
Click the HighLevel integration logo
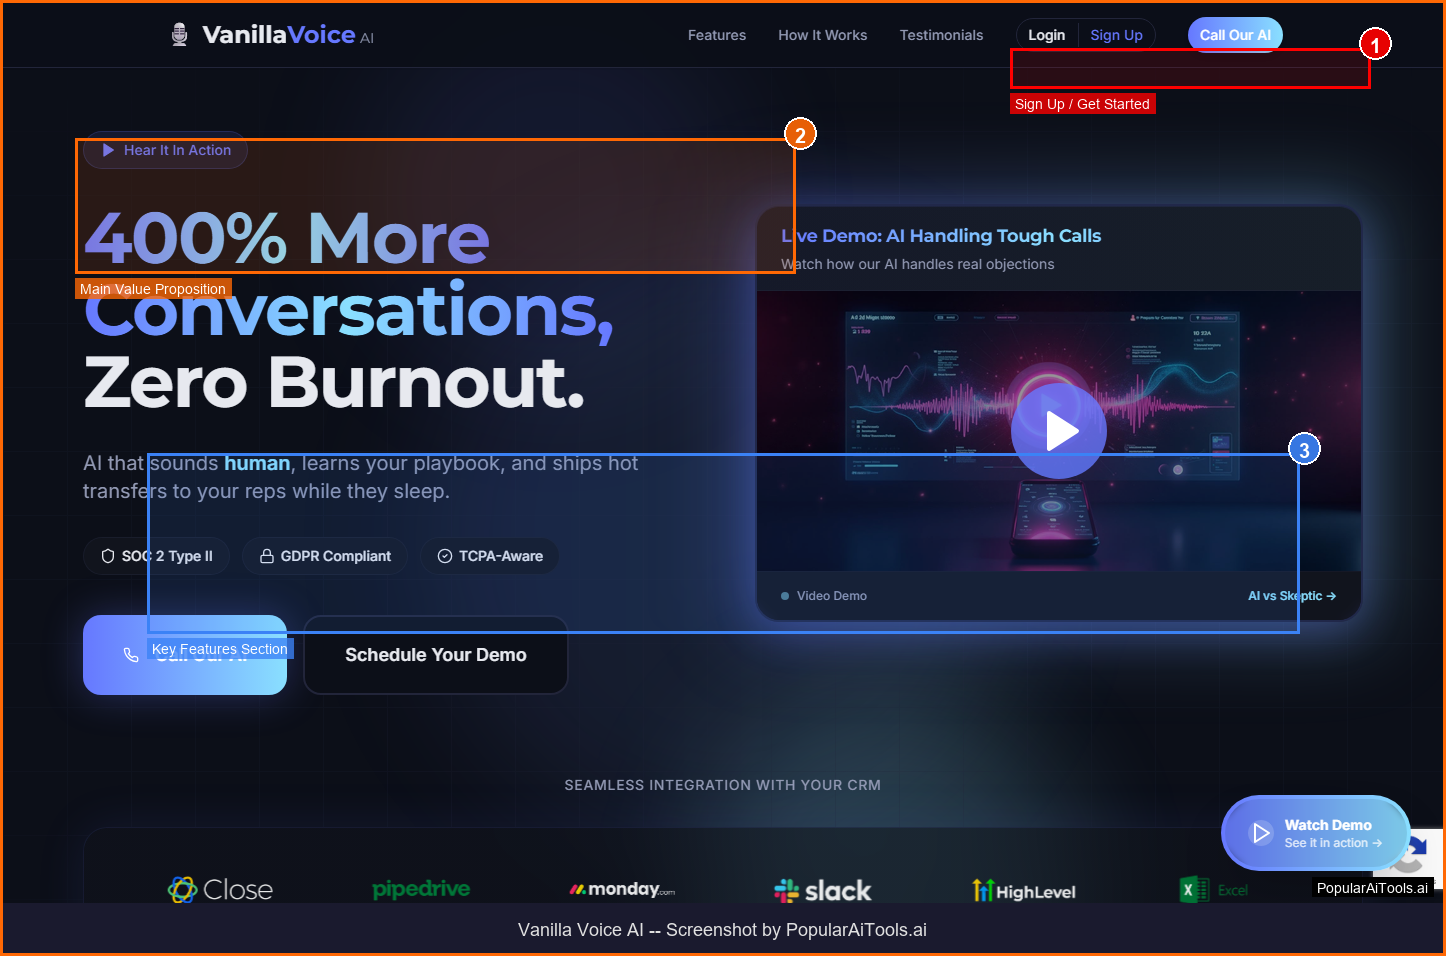[1024, 890]
